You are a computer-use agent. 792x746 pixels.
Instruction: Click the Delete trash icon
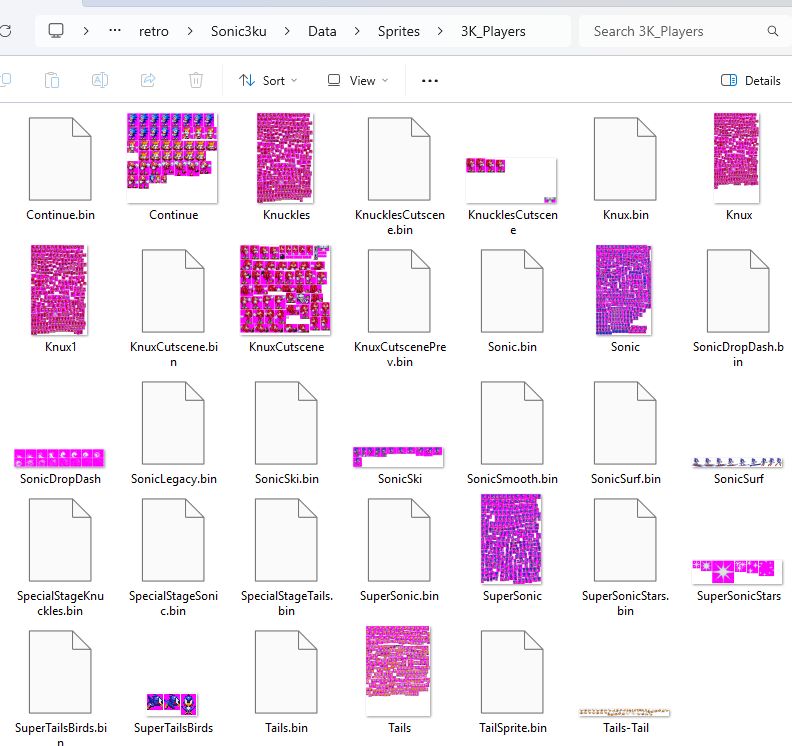point(196,80)
